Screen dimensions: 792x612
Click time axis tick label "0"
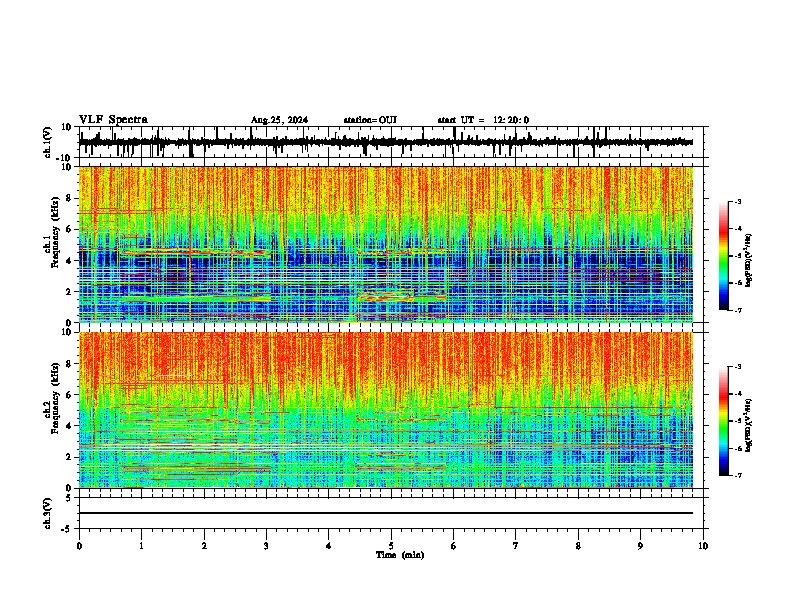click(79, 546)
